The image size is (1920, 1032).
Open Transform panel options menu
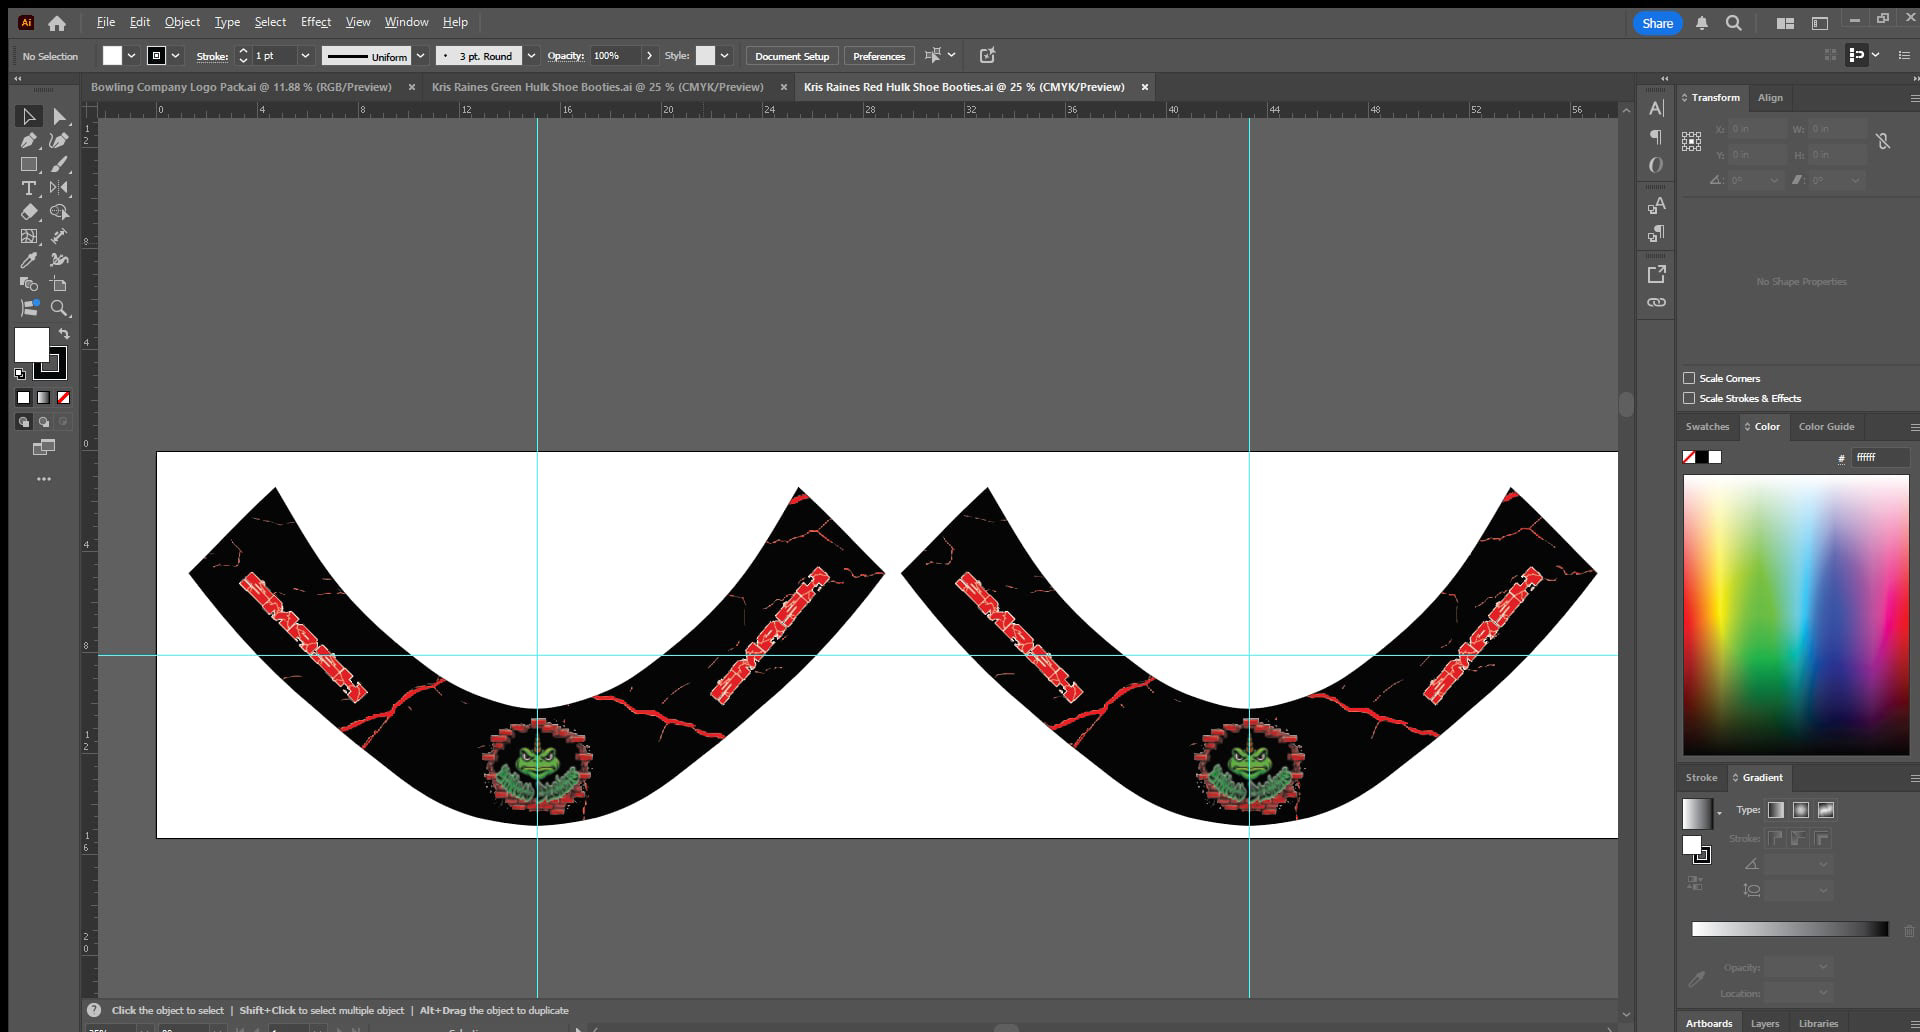click(x=1914, y=98)
